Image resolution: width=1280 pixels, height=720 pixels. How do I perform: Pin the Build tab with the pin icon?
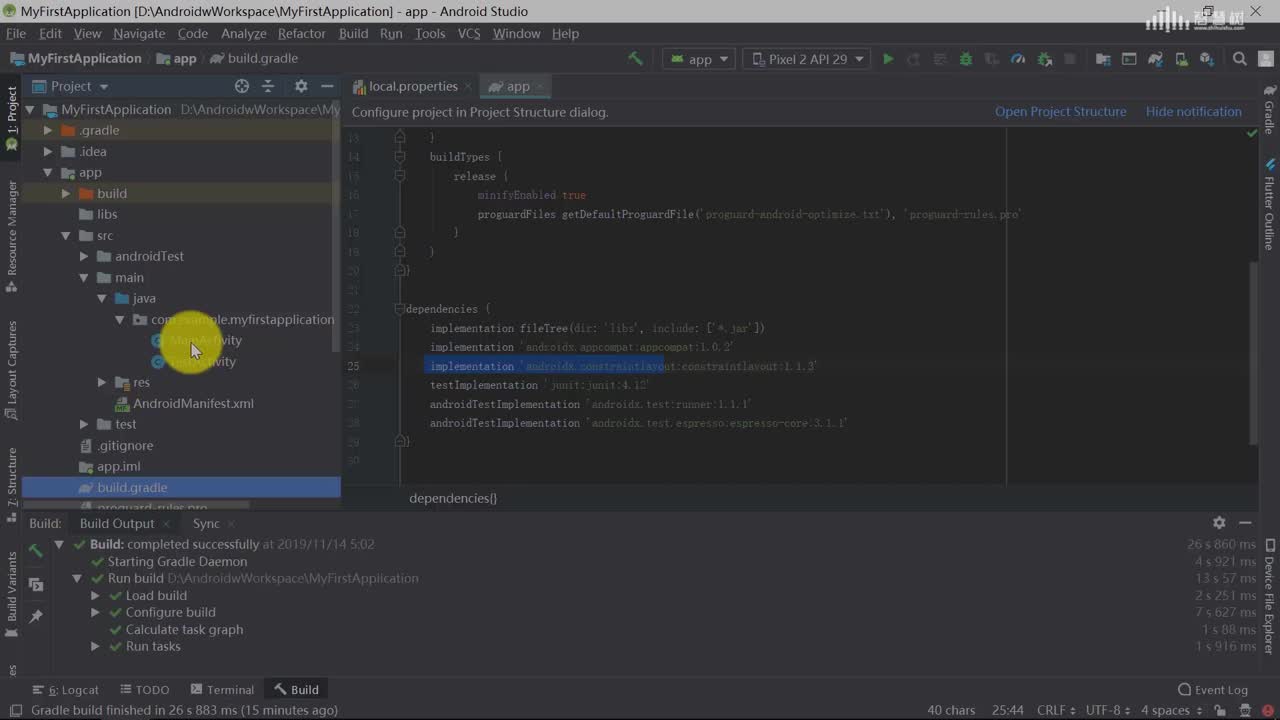pyautogui.click(x=36, y=617)
